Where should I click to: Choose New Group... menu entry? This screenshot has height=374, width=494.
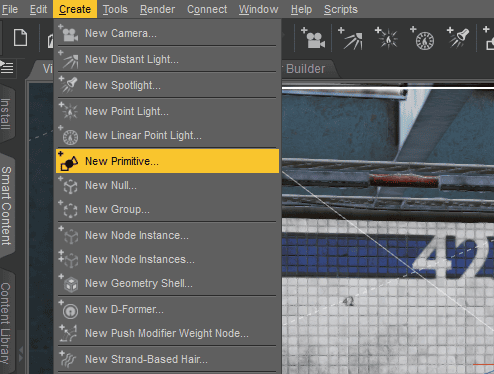point(167,209)
